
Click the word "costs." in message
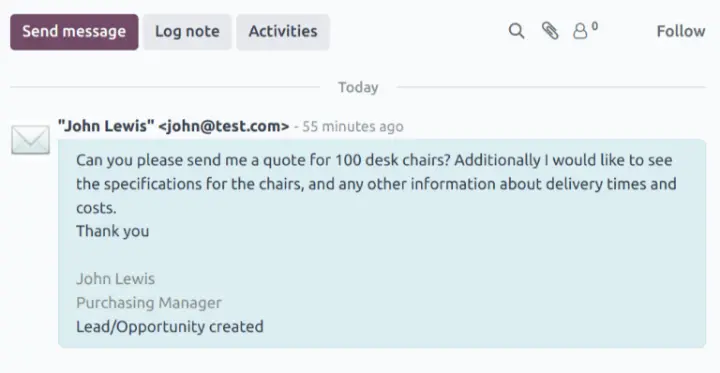[x=96, y=208]
